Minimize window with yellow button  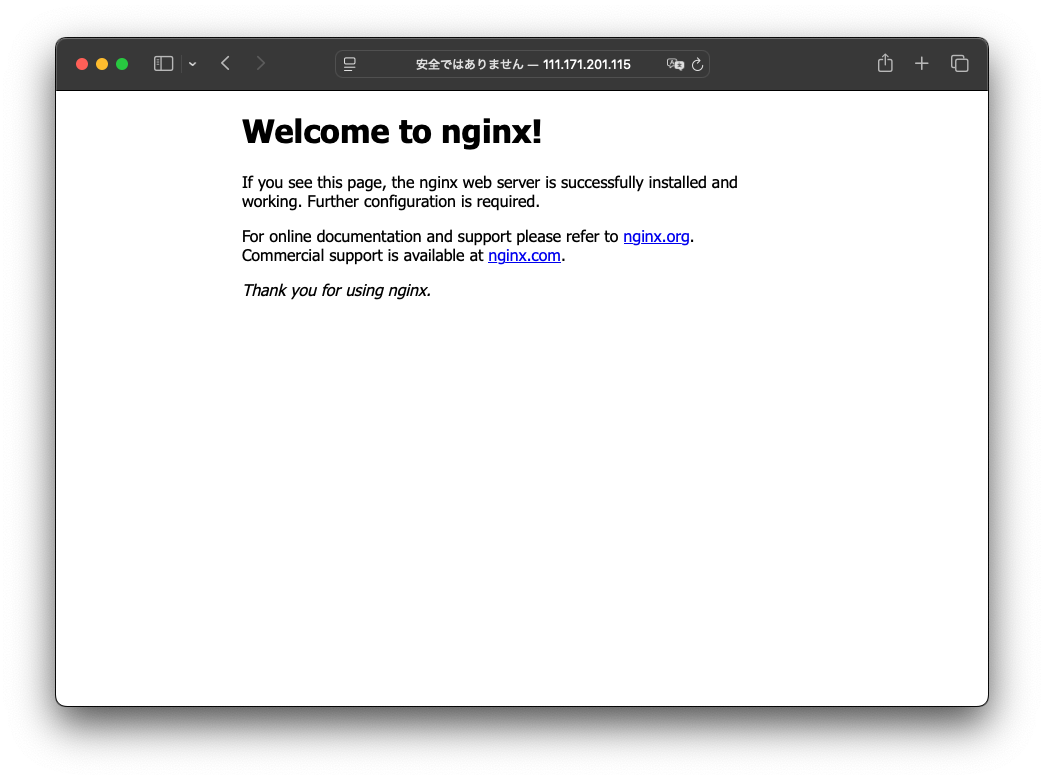coord(101,63)
